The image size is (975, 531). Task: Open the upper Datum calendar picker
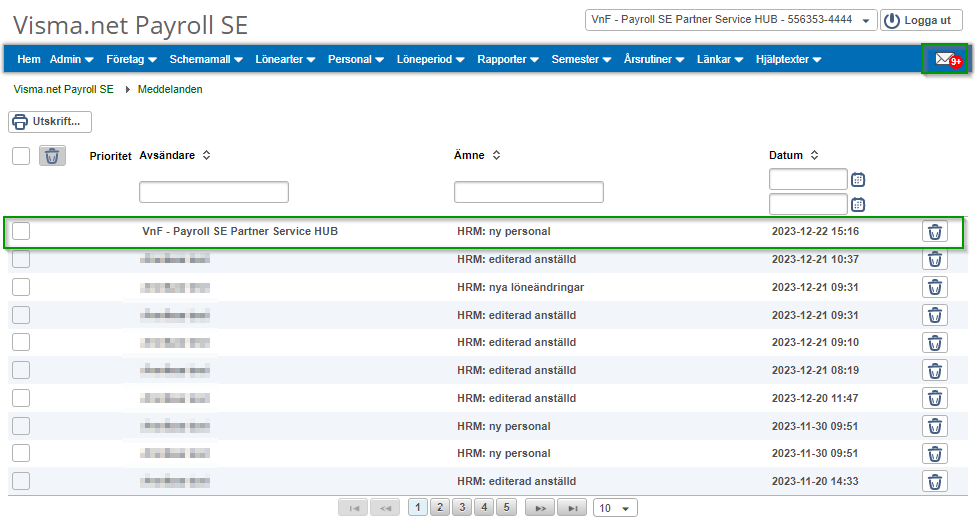pyautogui.click(x=858, y=180)
